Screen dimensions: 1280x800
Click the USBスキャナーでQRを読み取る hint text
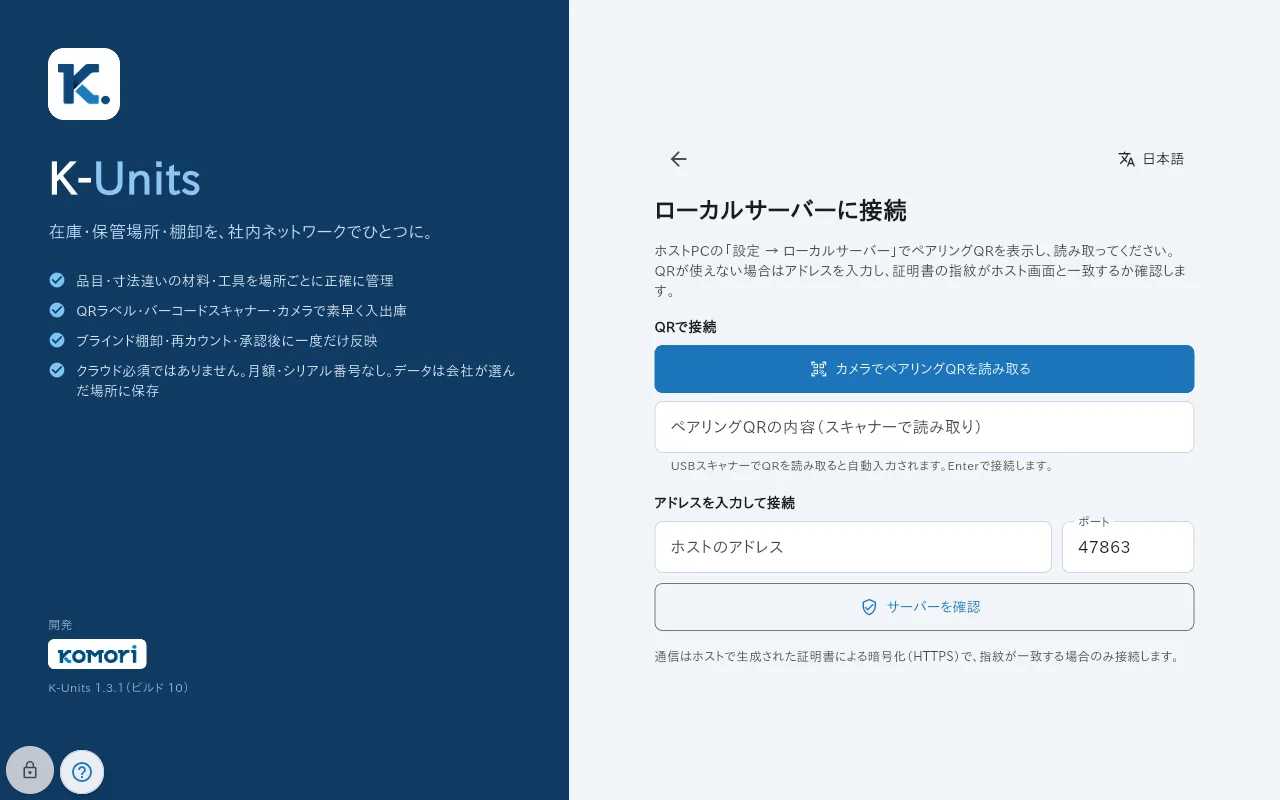click(x=862, y=466)
